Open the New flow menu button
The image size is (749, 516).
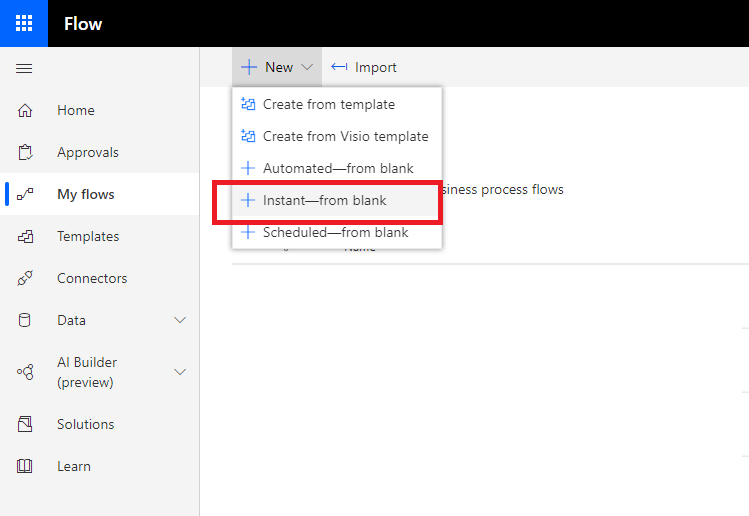[277, 67]
